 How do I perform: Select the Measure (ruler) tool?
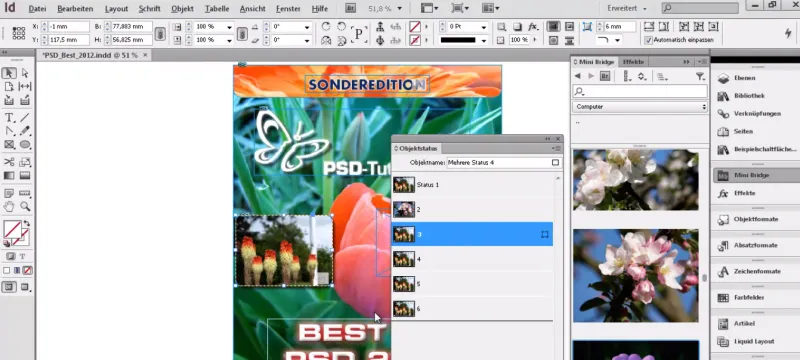click(25, 193)
